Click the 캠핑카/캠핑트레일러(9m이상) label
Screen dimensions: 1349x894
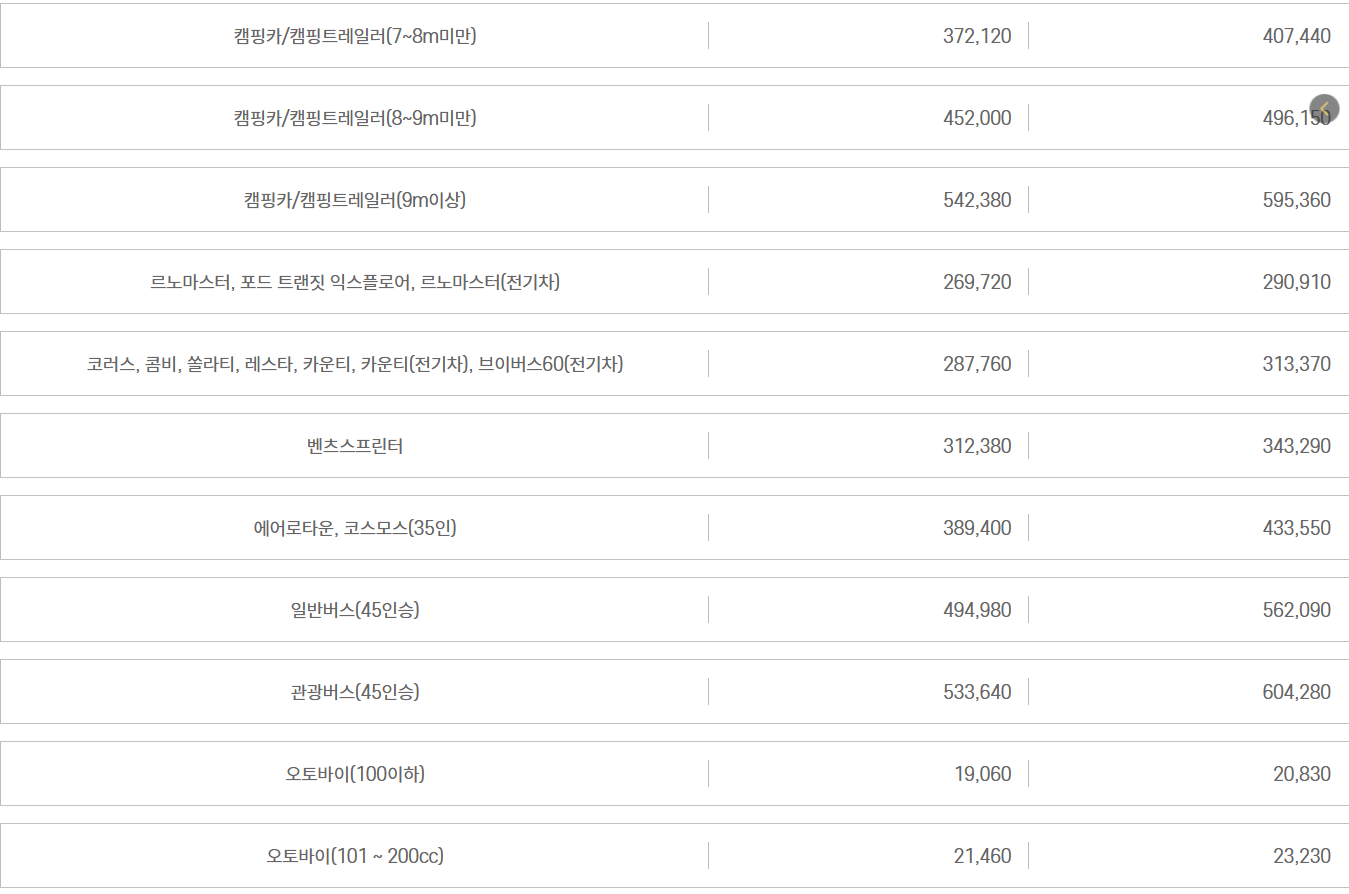point(355,199)
